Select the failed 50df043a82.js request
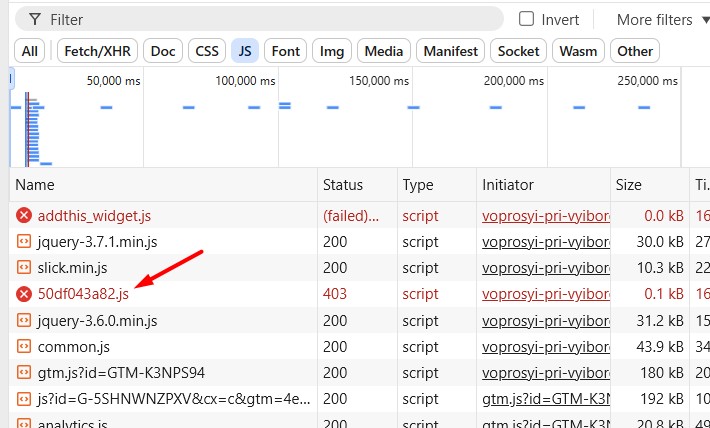Screen dimensions: 710x428 click(83, 294)
